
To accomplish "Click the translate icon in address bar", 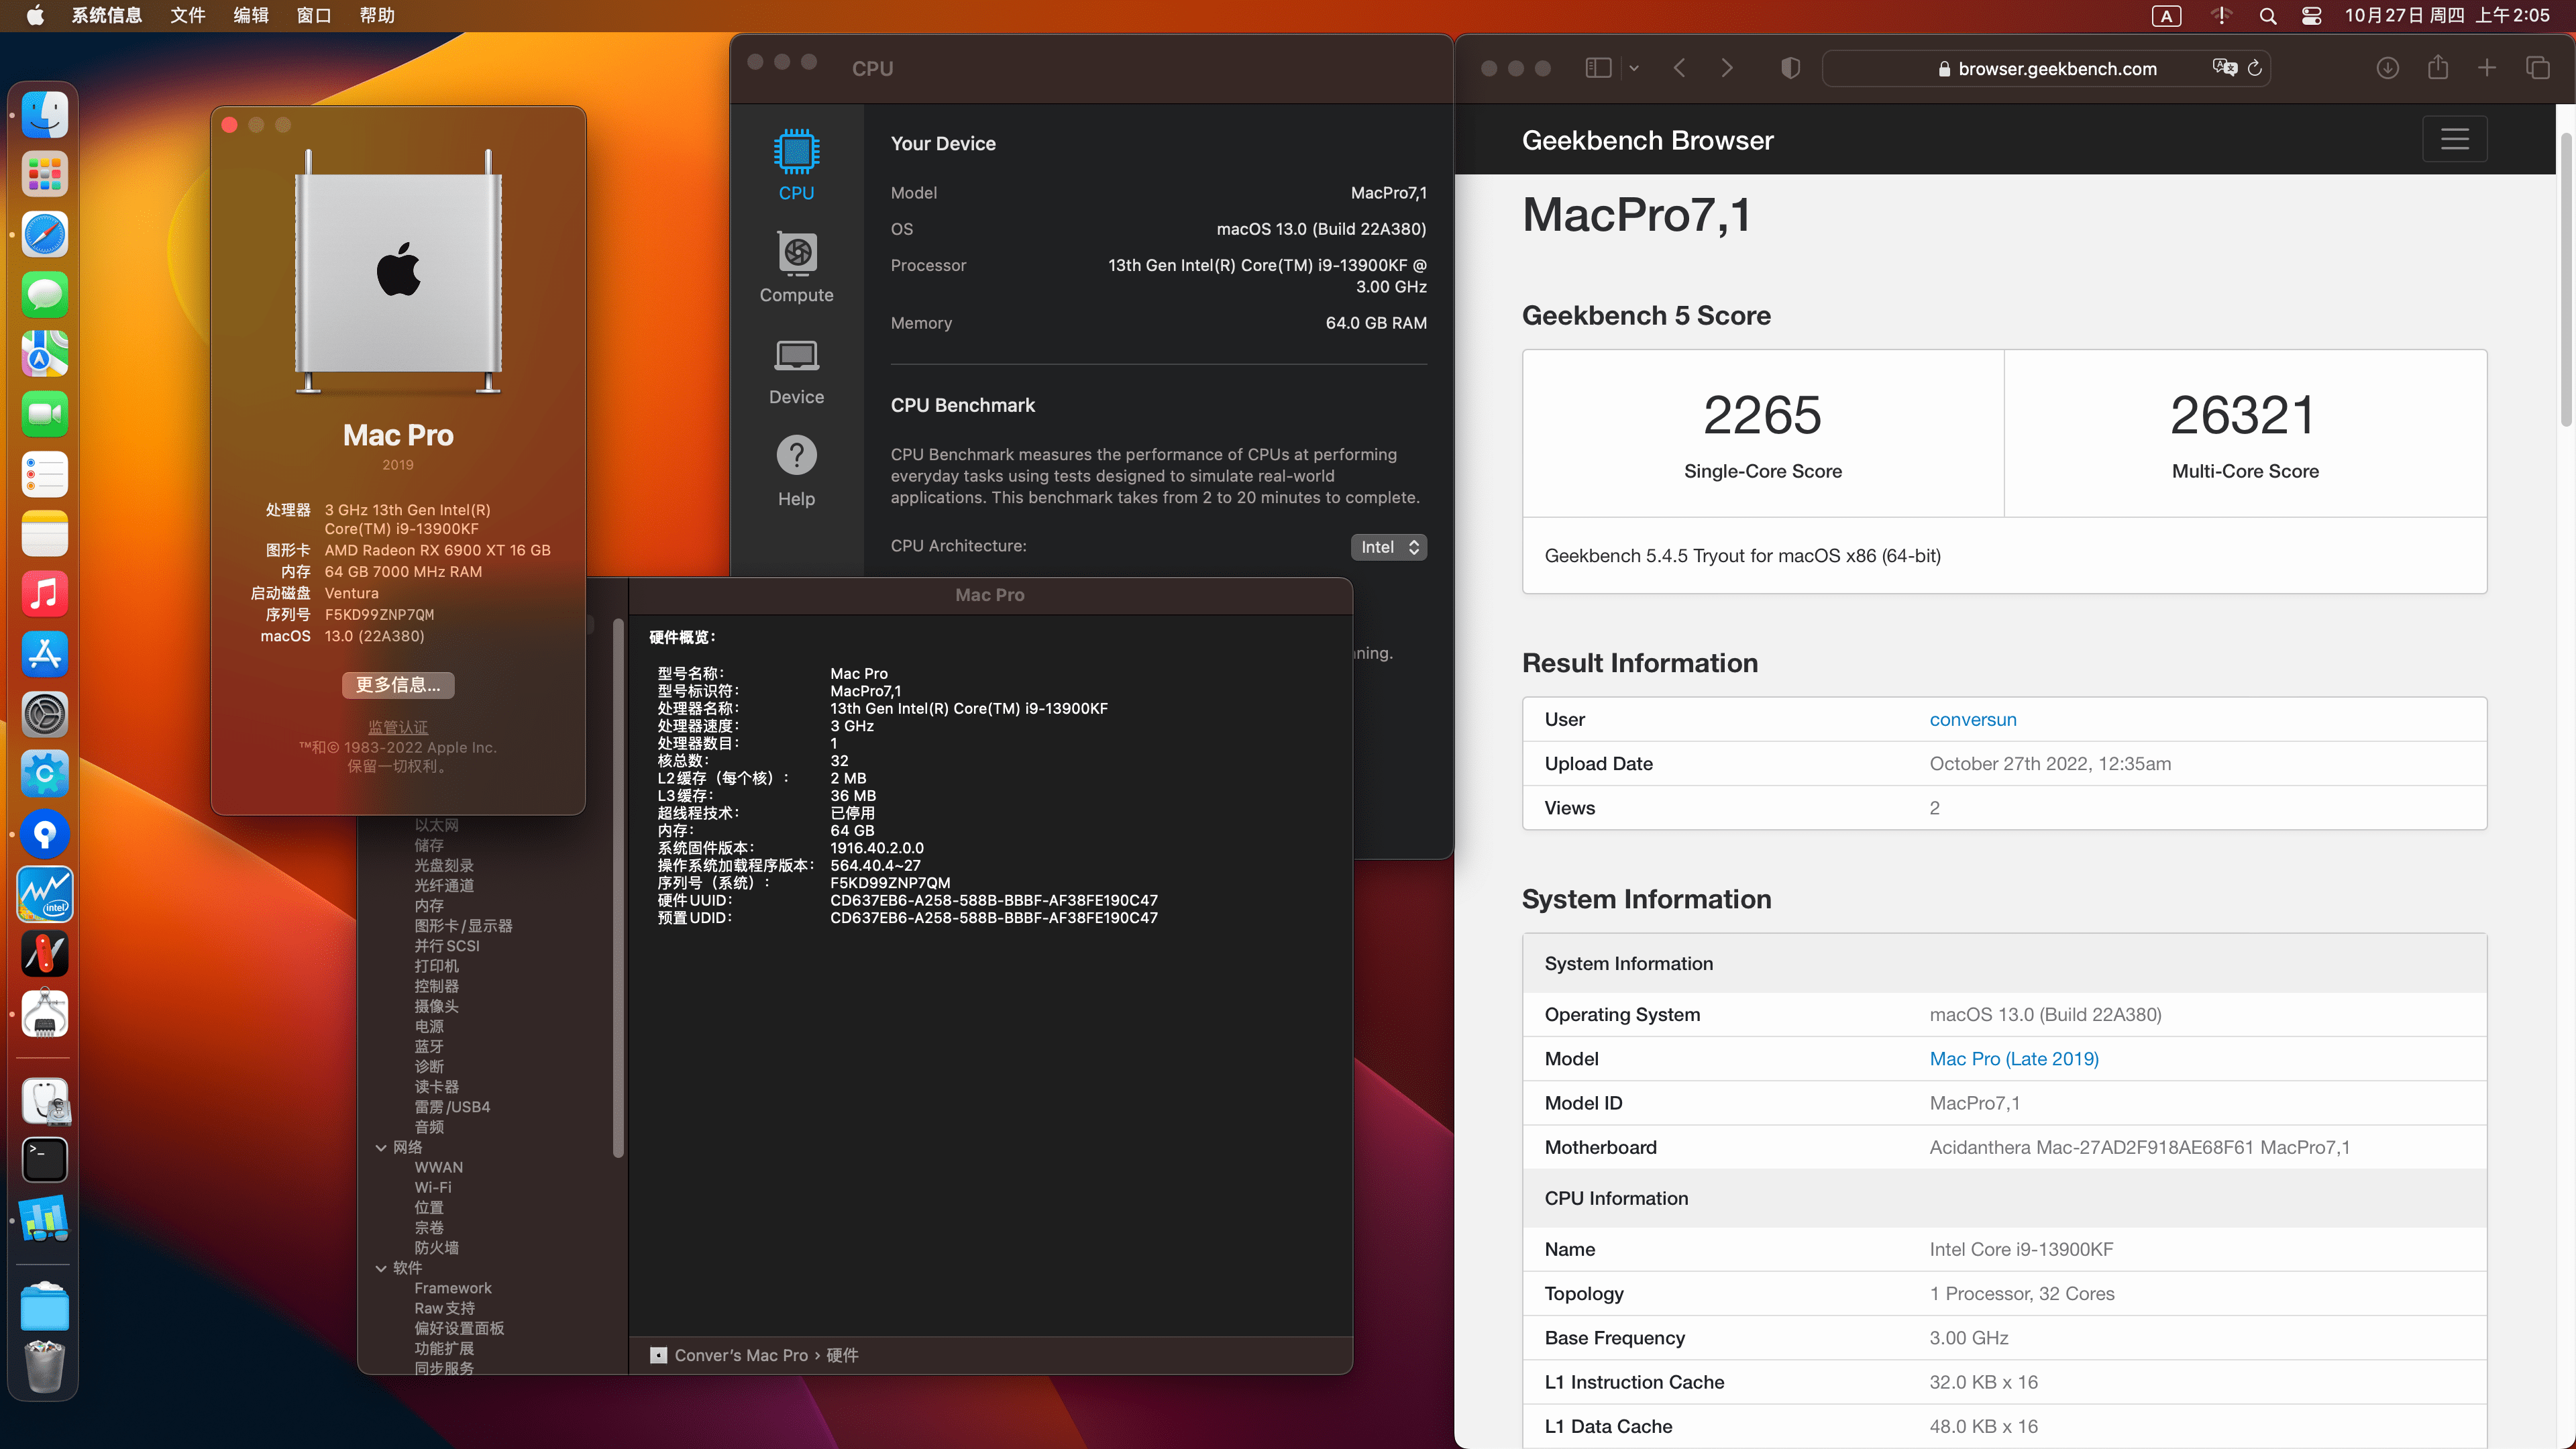I will pyautogui.click(x=2224, y=68).
